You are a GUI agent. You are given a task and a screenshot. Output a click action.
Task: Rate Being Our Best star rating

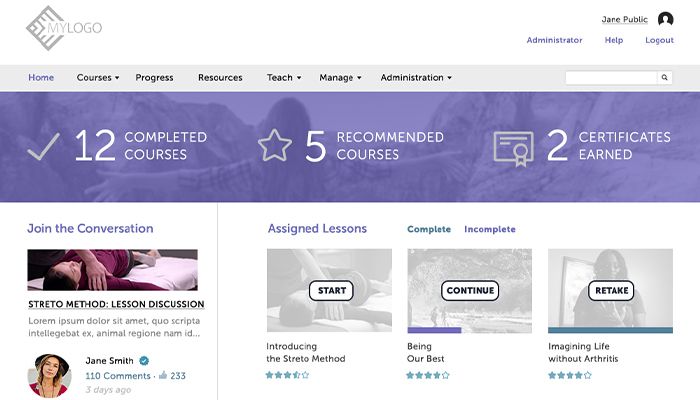click(428, 375)
